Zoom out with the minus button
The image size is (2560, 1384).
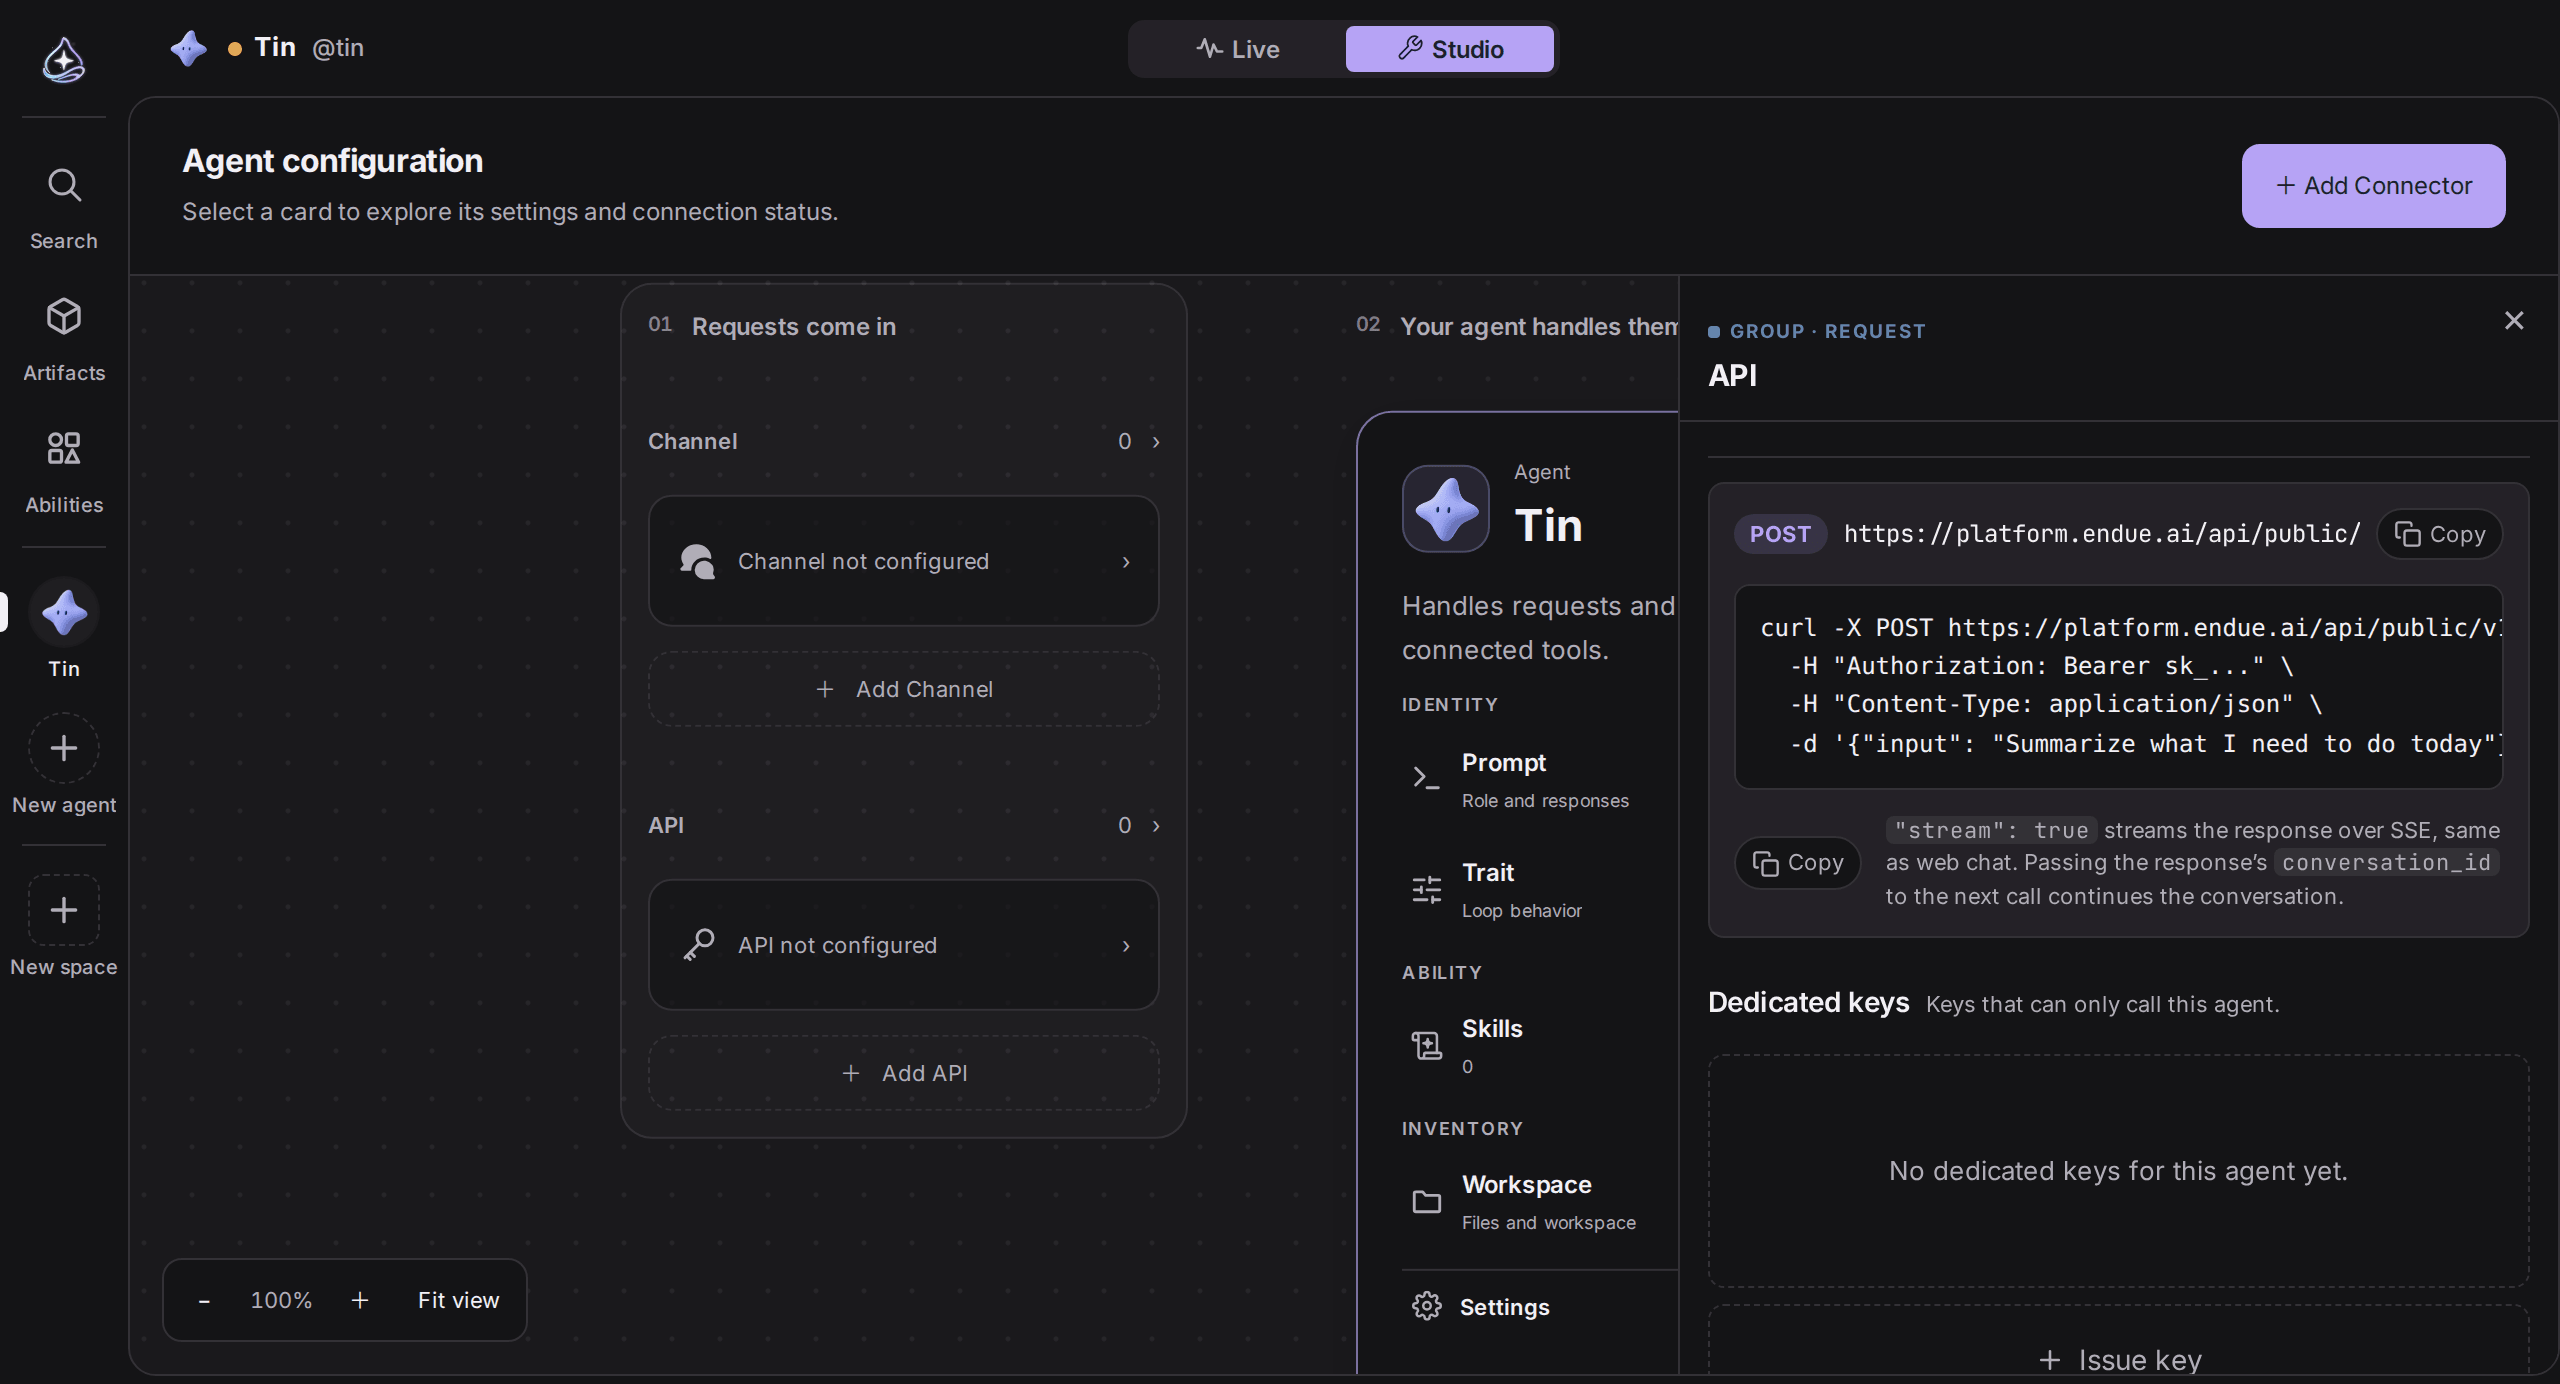[204, 1300]
